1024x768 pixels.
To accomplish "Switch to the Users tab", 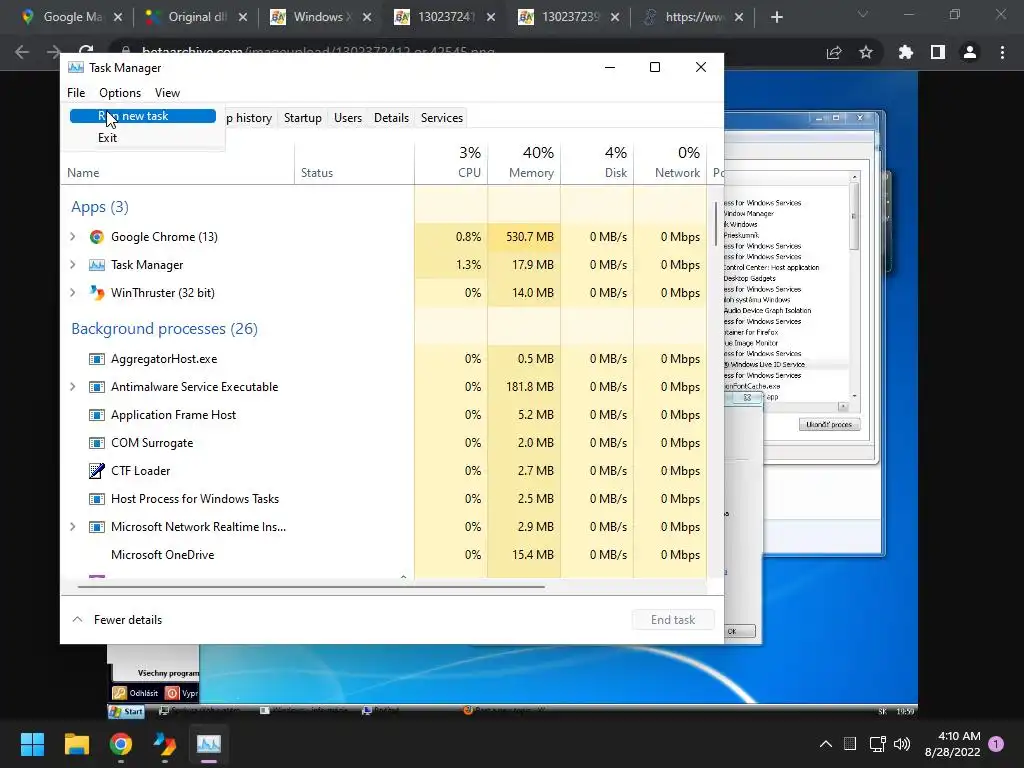I will 347,118.
